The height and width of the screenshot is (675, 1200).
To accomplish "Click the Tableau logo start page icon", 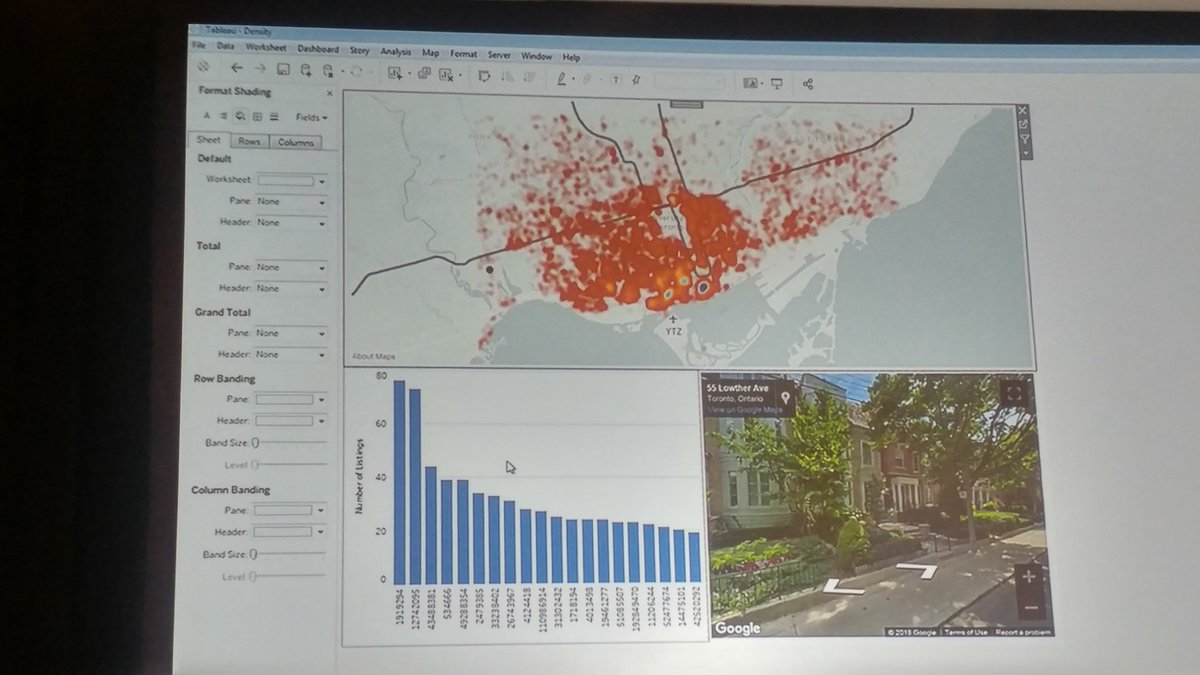I will click(x=203, y=67).
